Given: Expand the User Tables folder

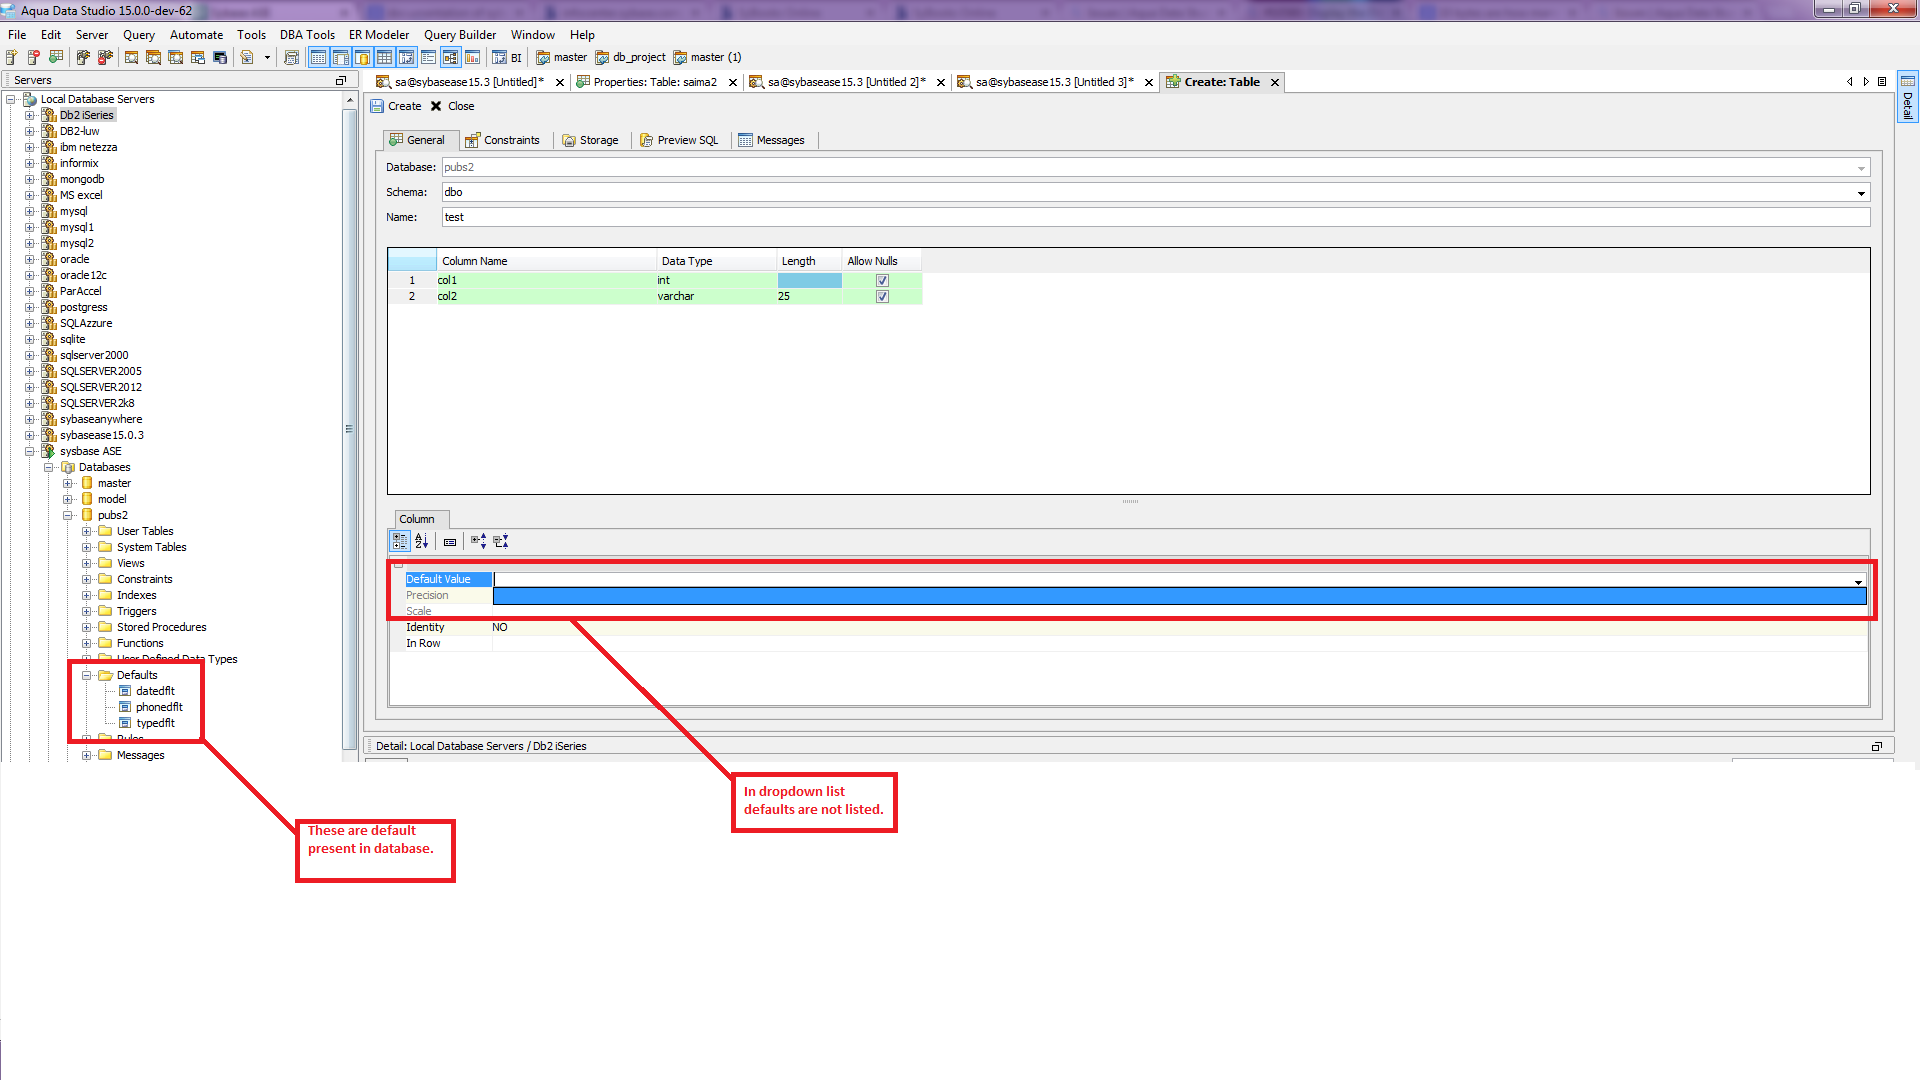Looking at the screenshot, I should 87,532.
